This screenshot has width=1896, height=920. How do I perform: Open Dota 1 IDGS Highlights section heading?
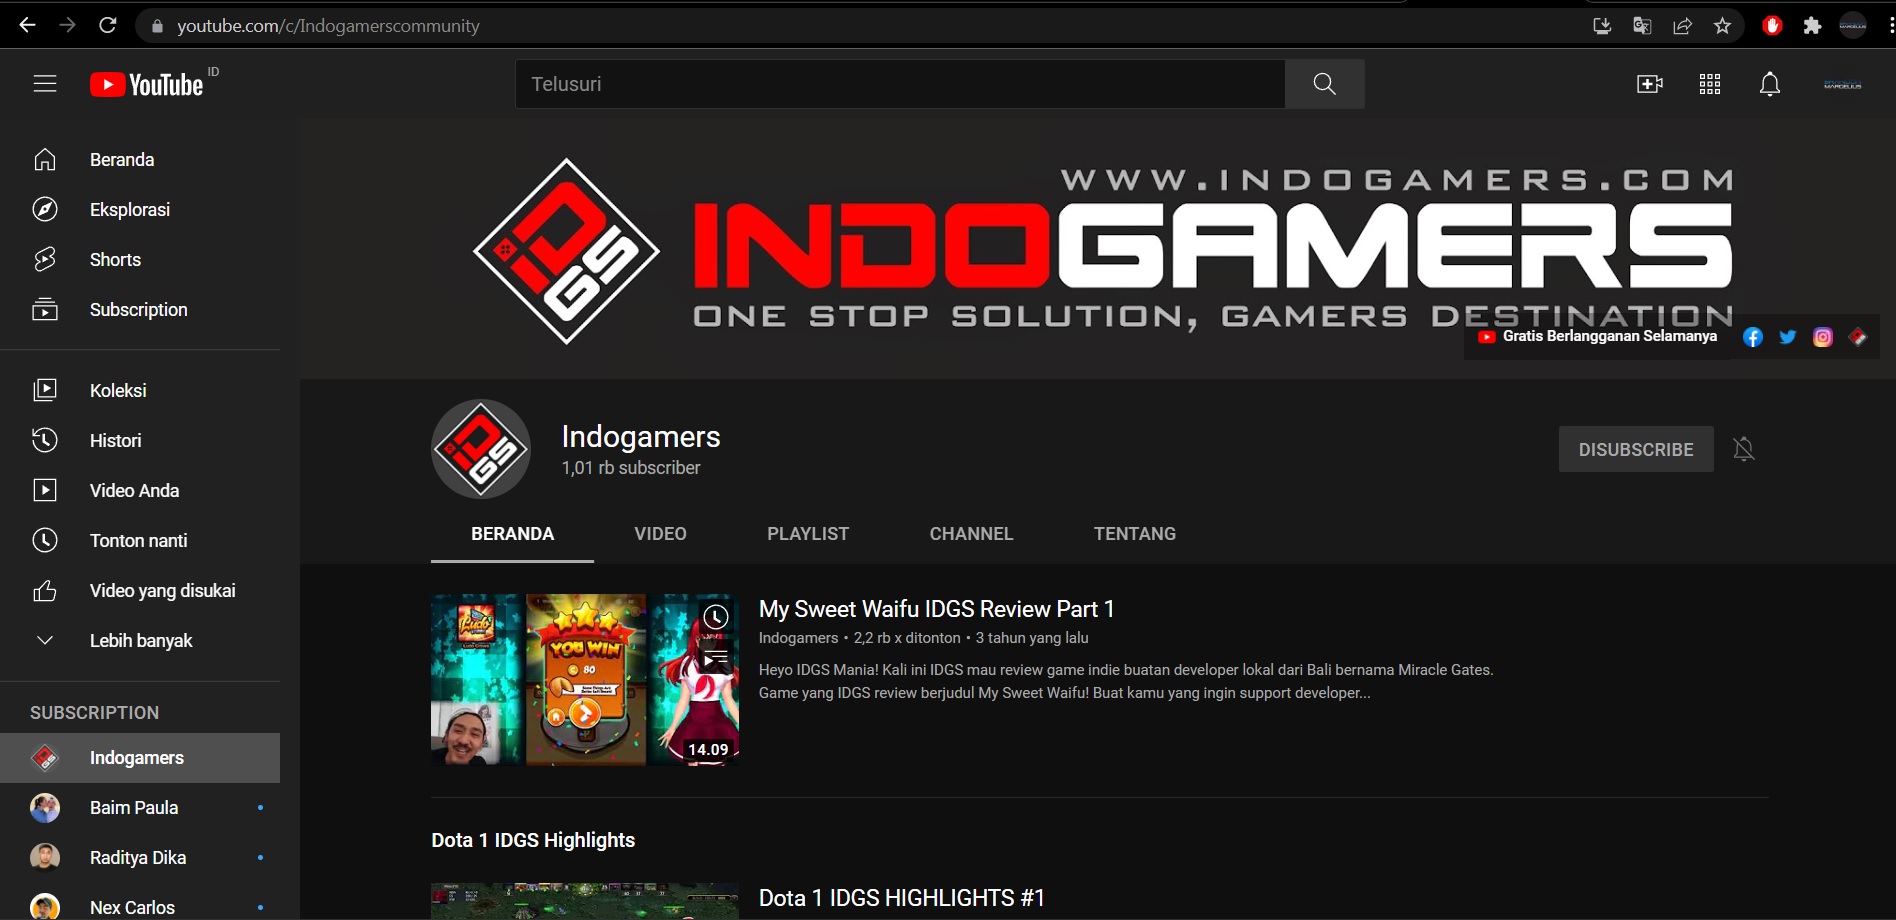[533, 840]
